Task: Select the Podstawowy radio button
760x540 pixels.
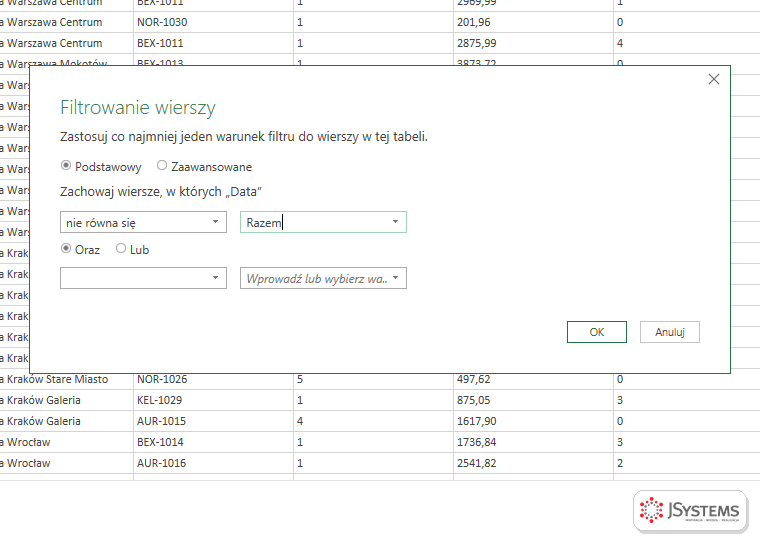Action: 66,166
